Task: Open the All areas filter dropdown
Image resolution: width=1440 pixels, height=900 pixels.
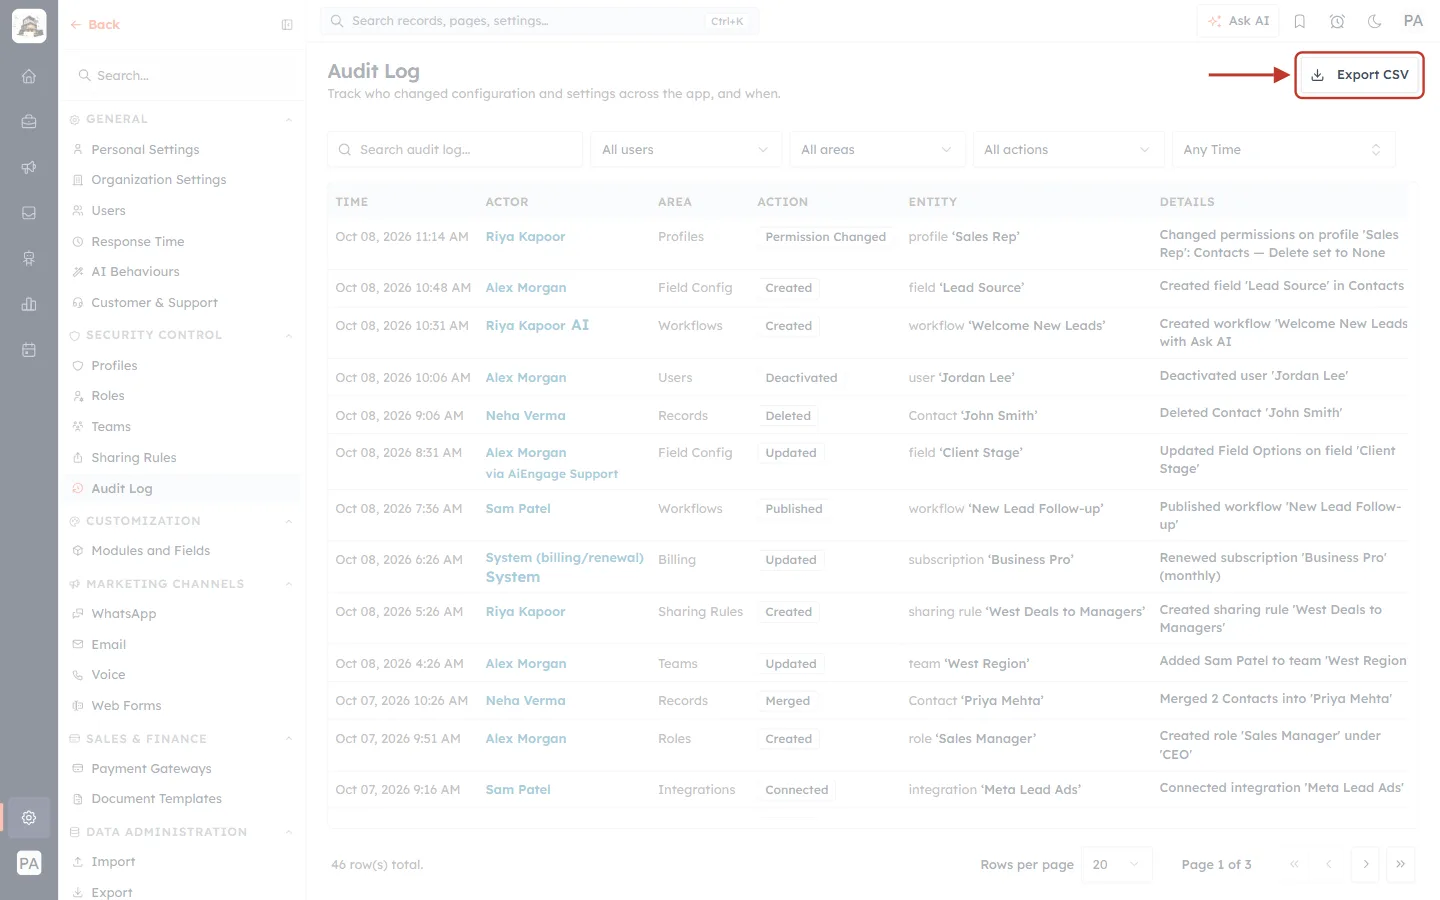Action: [877, 150]
